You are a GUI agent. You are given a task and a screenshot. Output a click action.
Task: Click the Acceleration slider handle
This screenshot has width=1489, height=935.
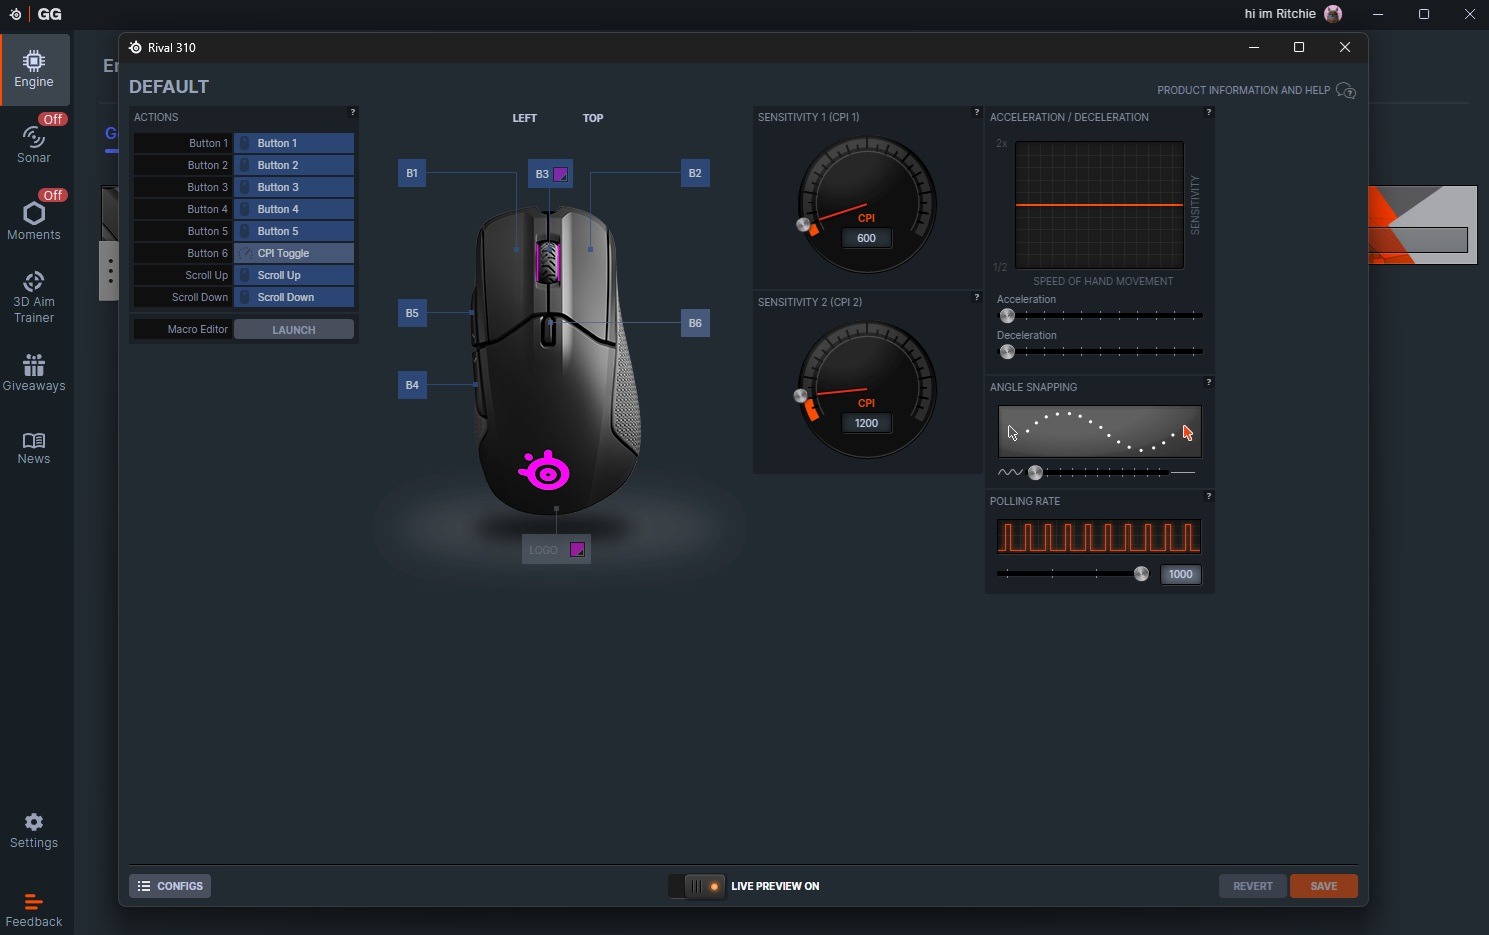pos(1007,315)
